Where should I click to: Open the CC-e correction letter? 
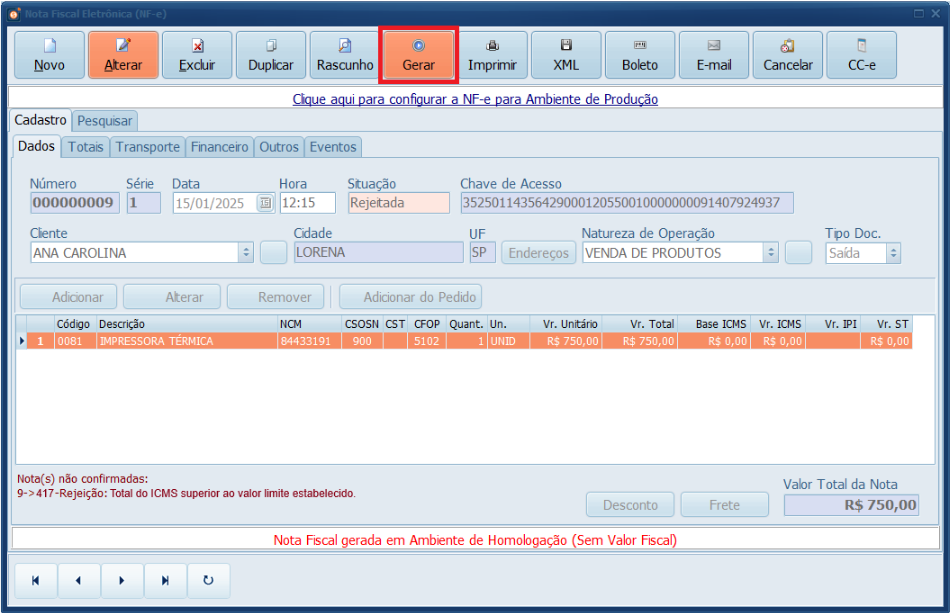[861, 55]
